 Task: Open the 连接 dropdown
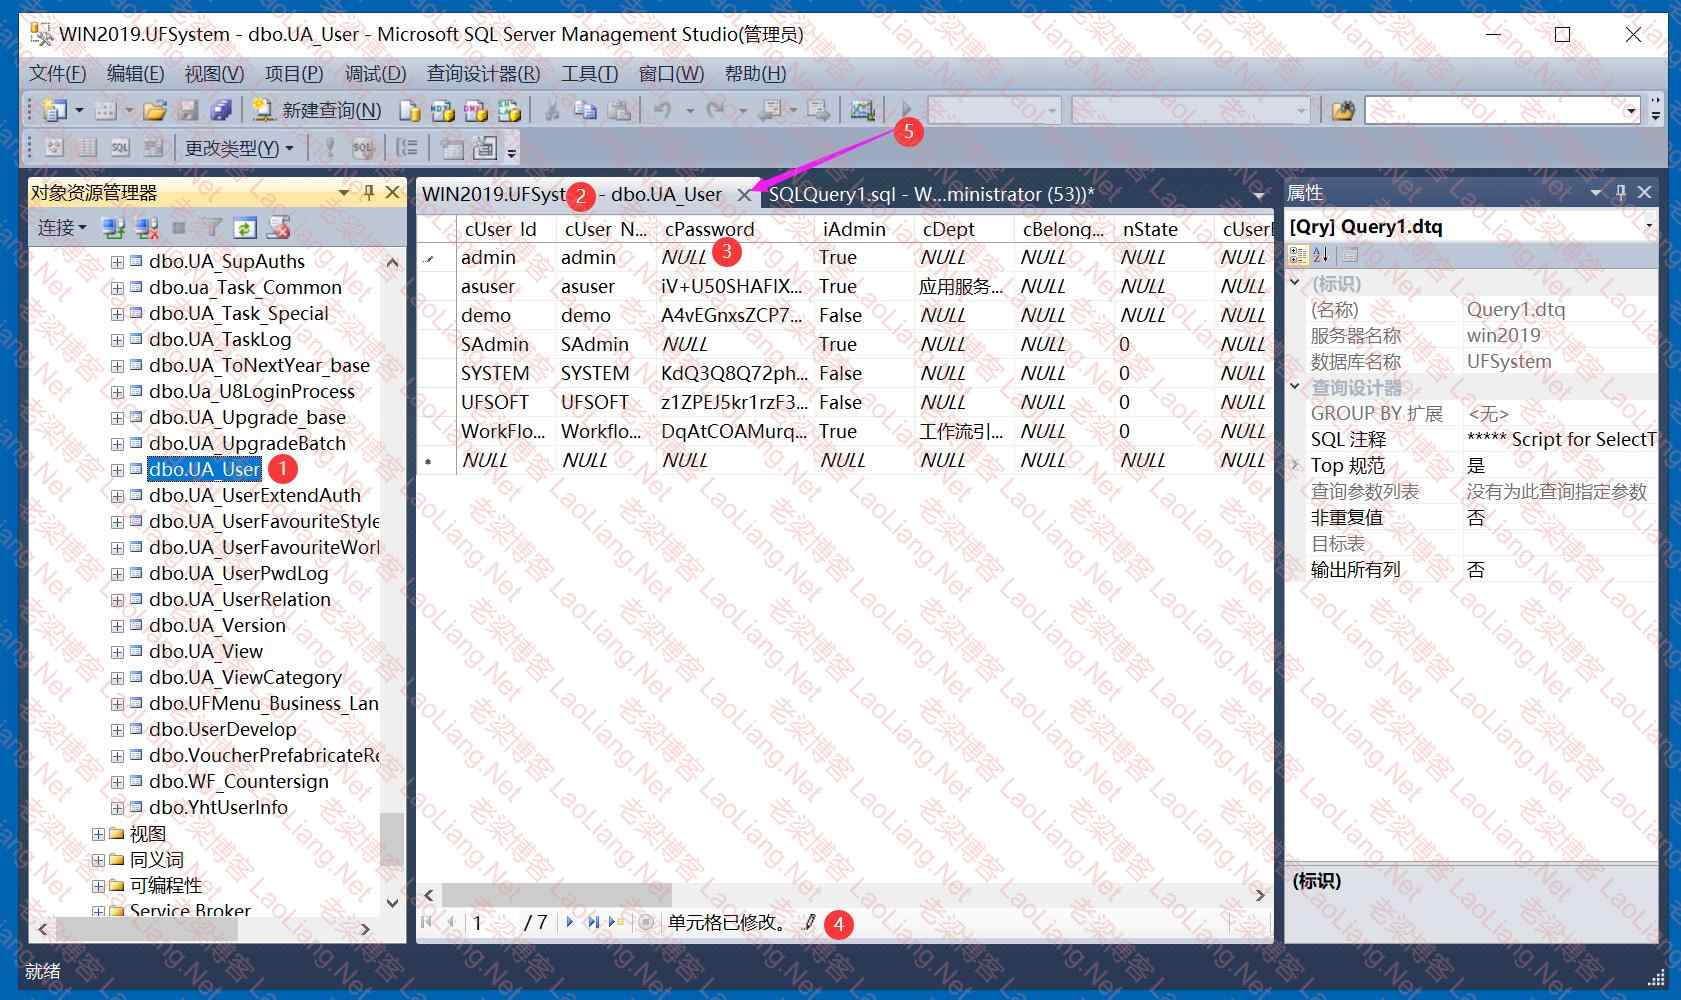tap(62, 229)
